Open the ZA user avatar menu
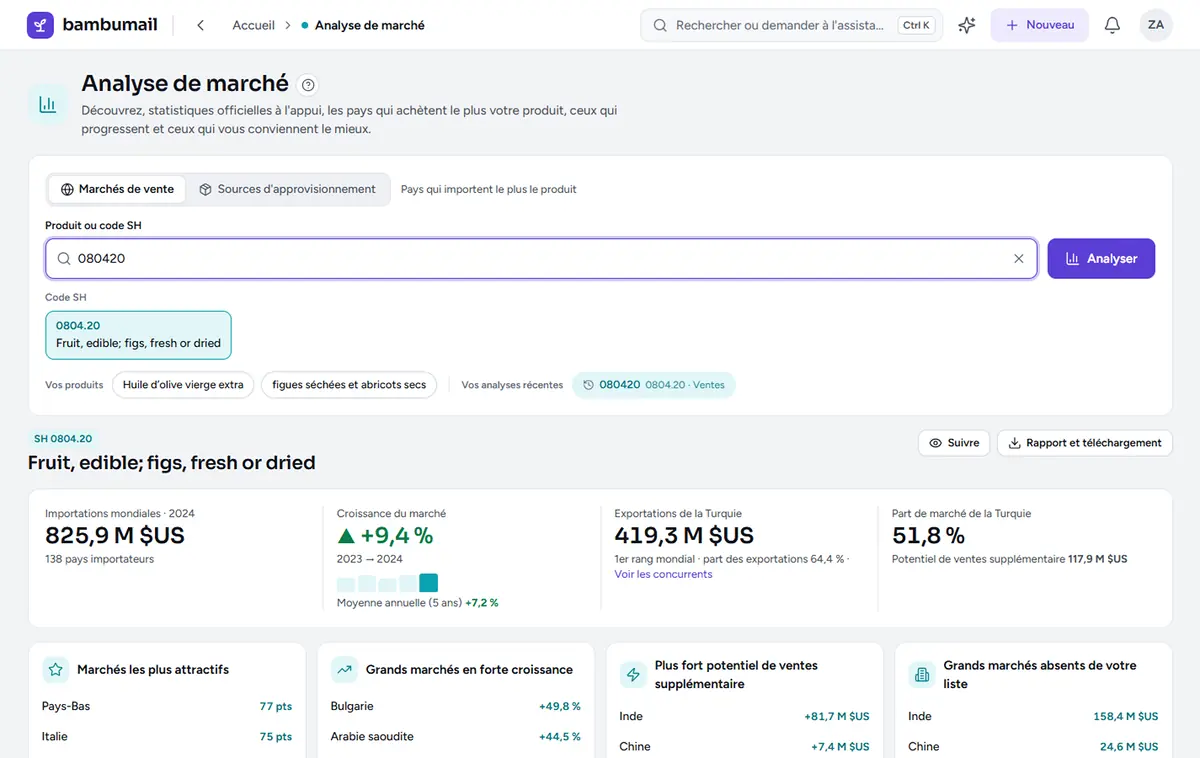Image resolution: width=1200 pixels, height=758 pixels. click(x=1156, y=25)
